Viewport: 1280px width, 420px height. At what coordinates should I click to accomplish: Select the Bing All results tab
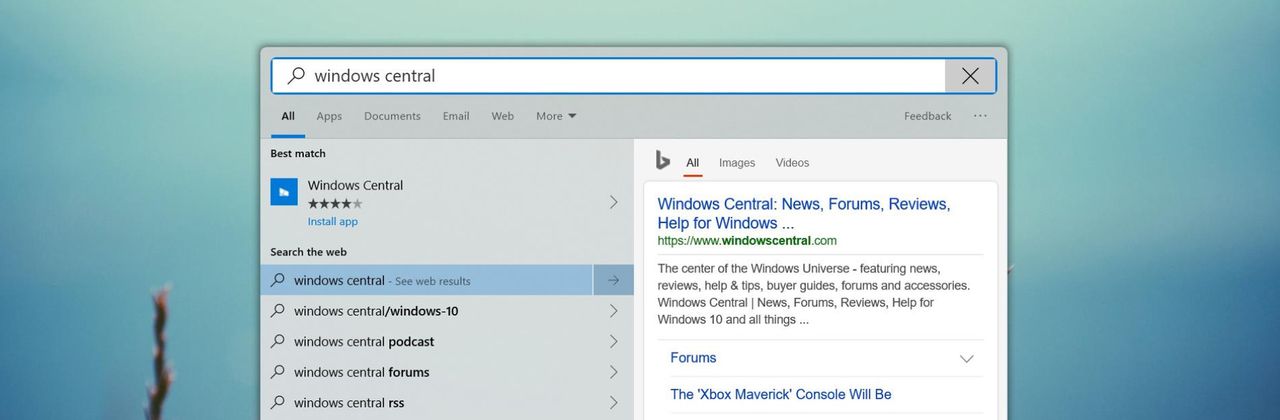pyautogui.click(x=692, y=163)
